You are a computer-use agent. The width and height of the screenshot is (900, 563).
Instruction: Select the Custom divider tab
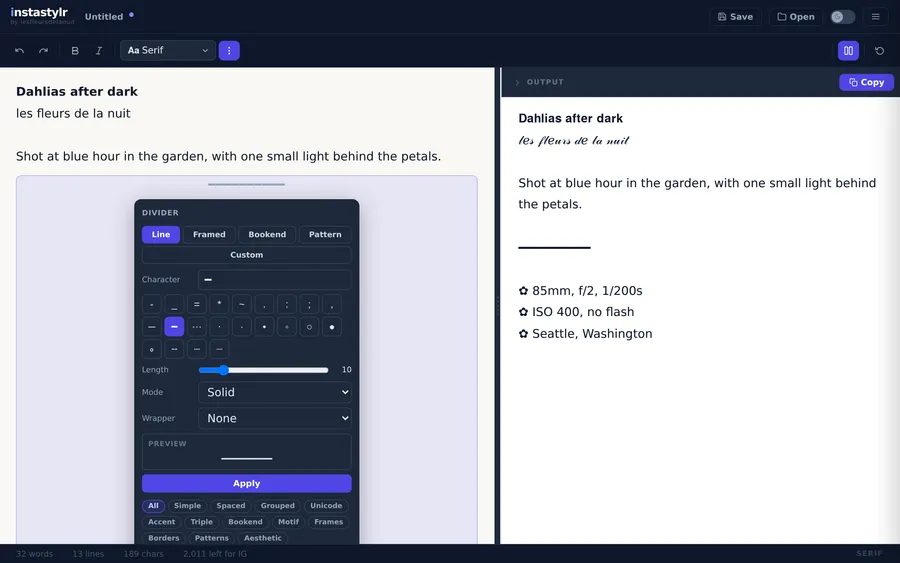coord(247,255)
